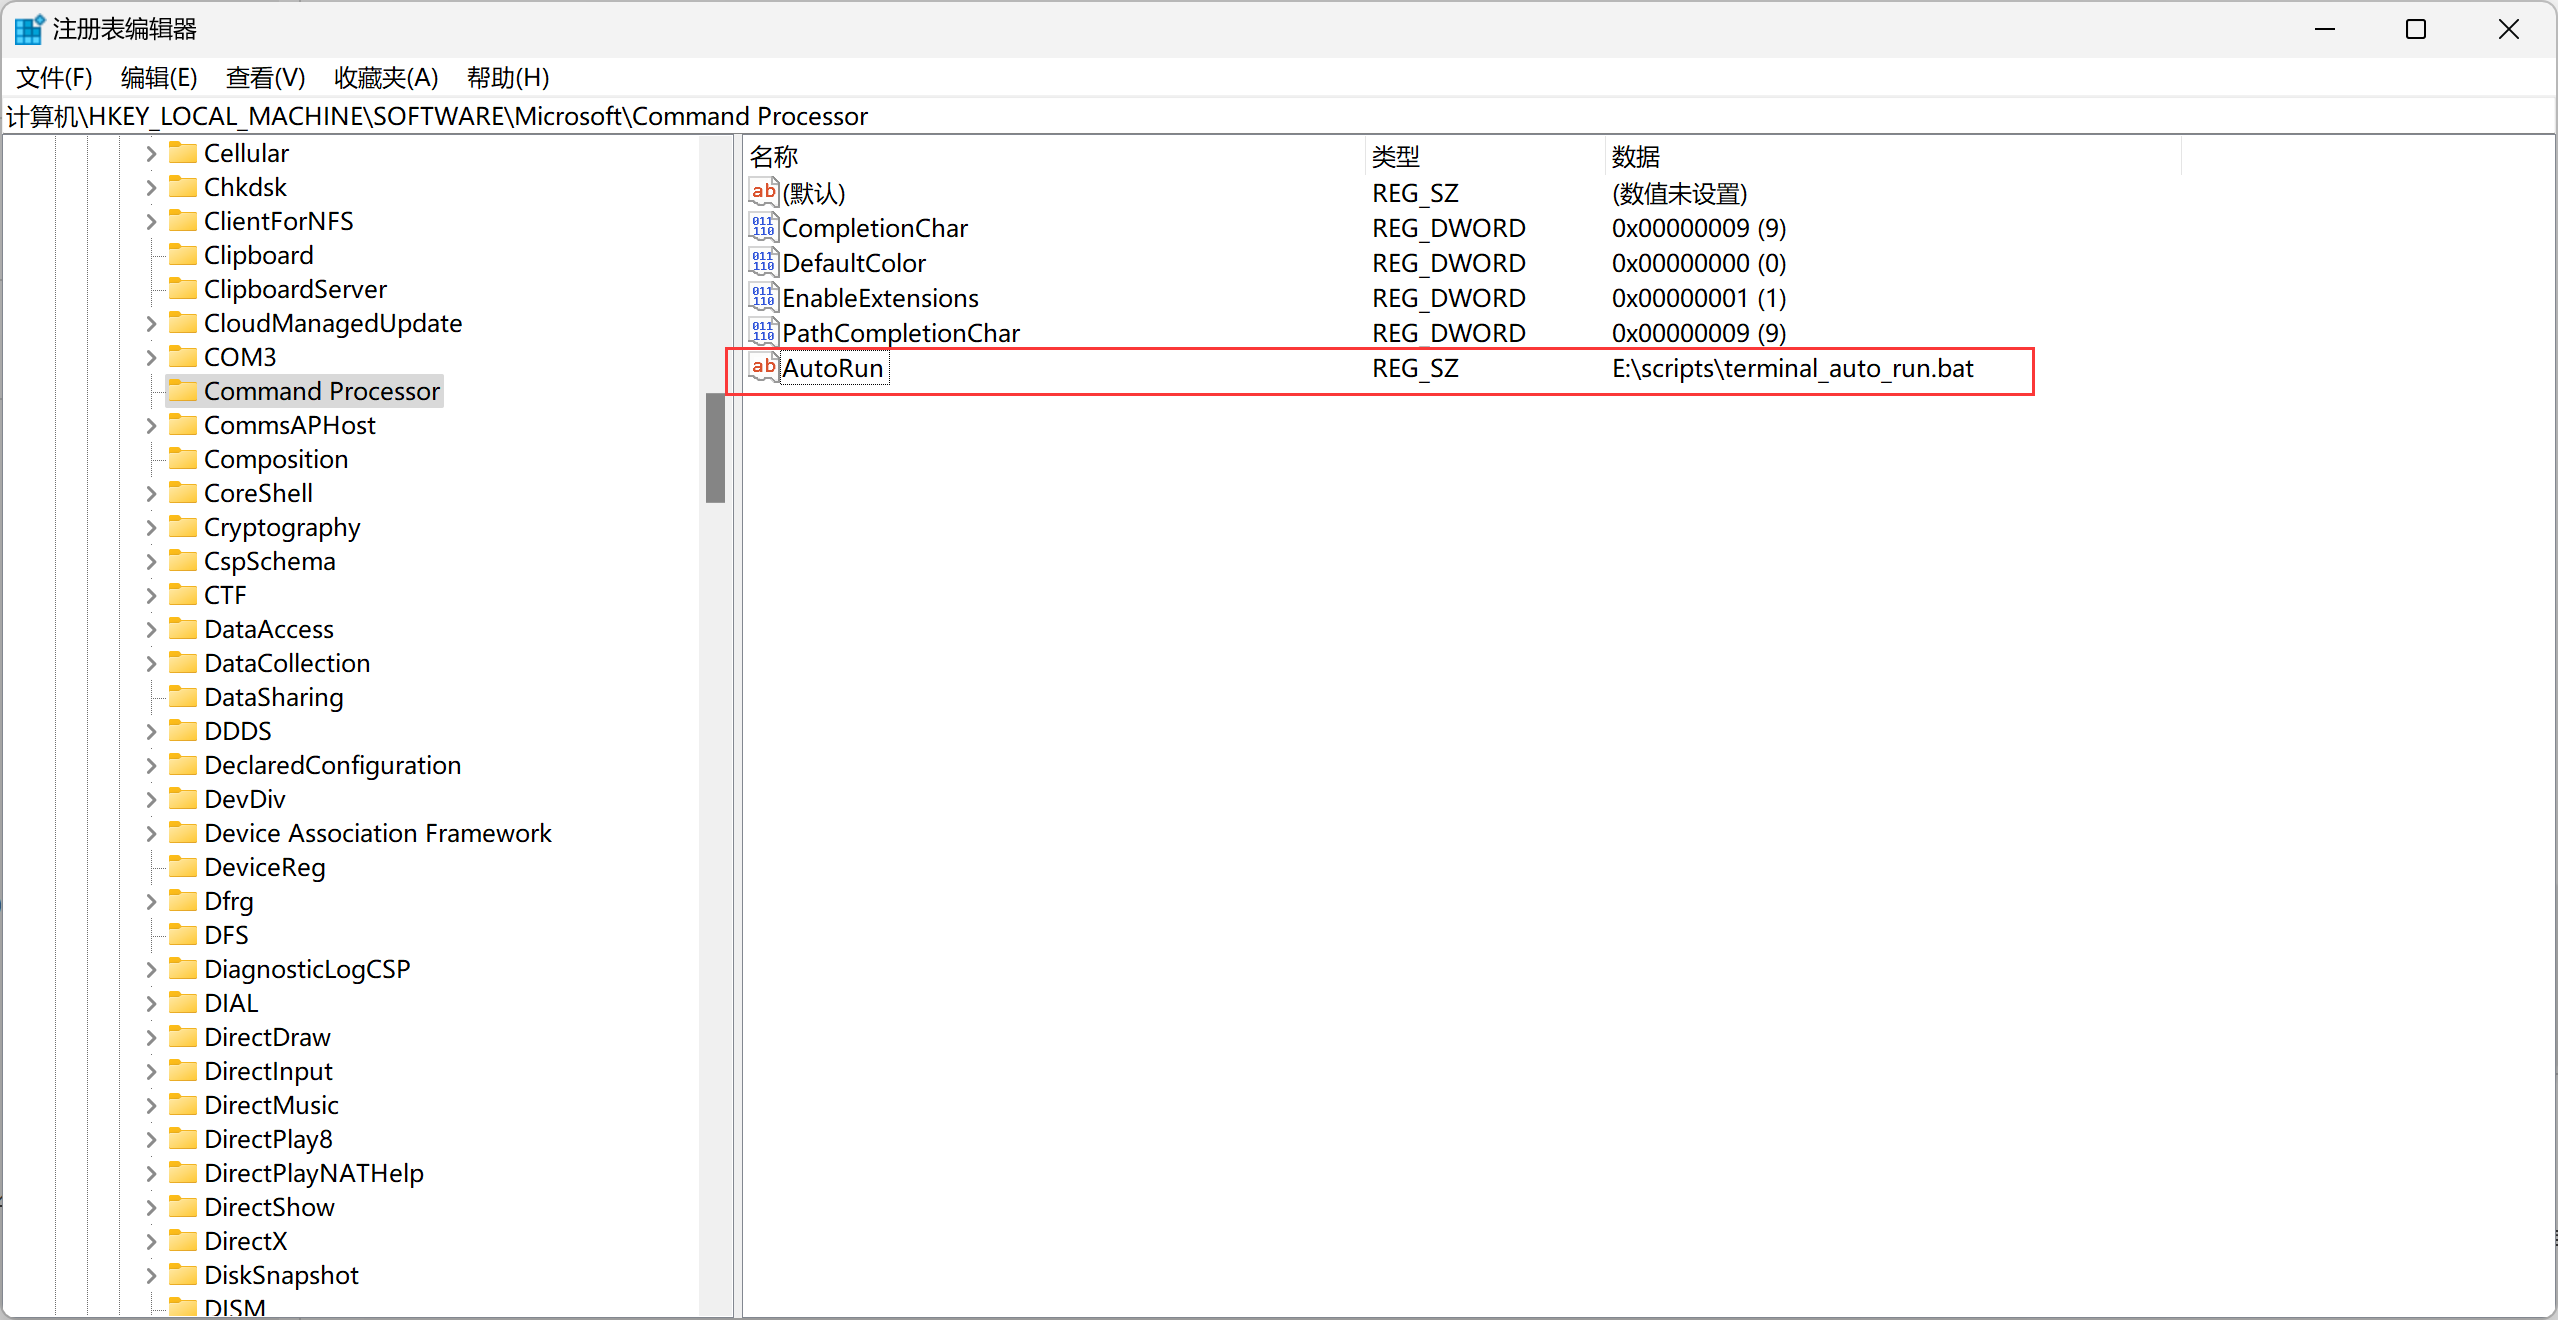The image size is (2558, 1320).
Task: Click the EnableExtensions DWORD icon
Action: (763, 298)
